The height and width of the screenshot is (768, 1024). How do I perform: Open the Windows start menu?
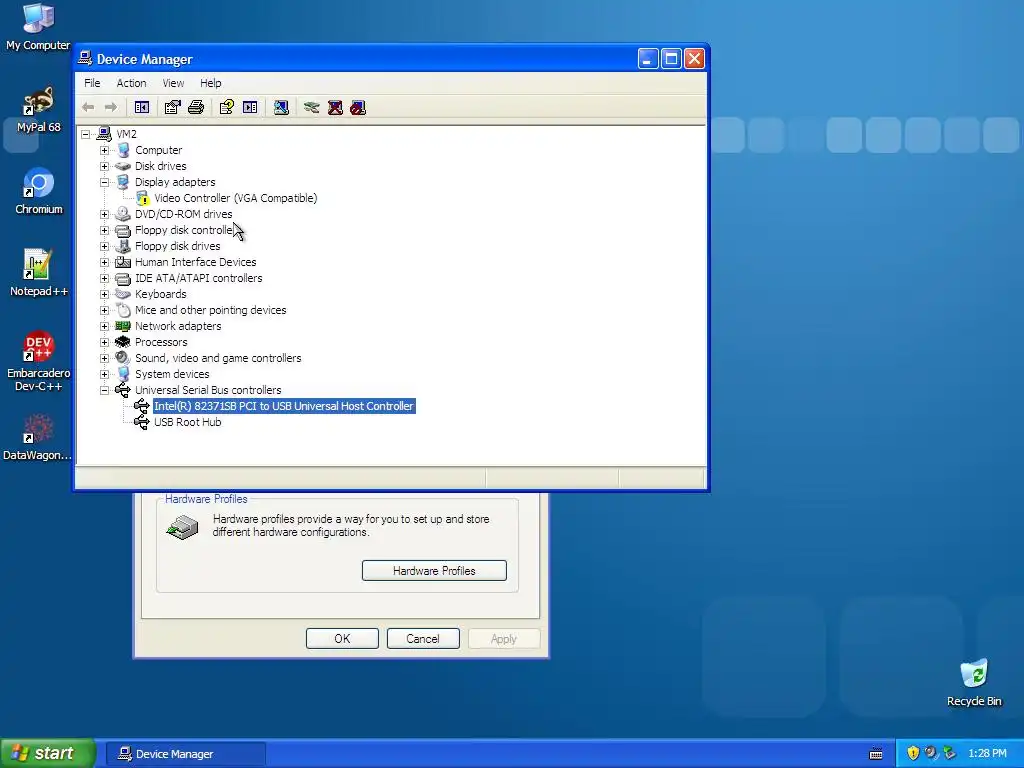[48, 754]
